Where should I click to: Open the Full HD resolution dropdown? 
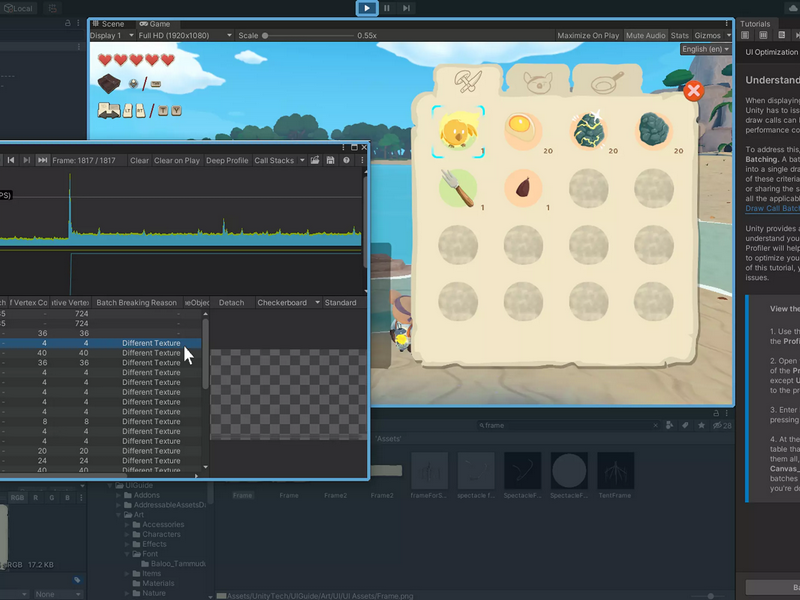(x=185, y=35)
